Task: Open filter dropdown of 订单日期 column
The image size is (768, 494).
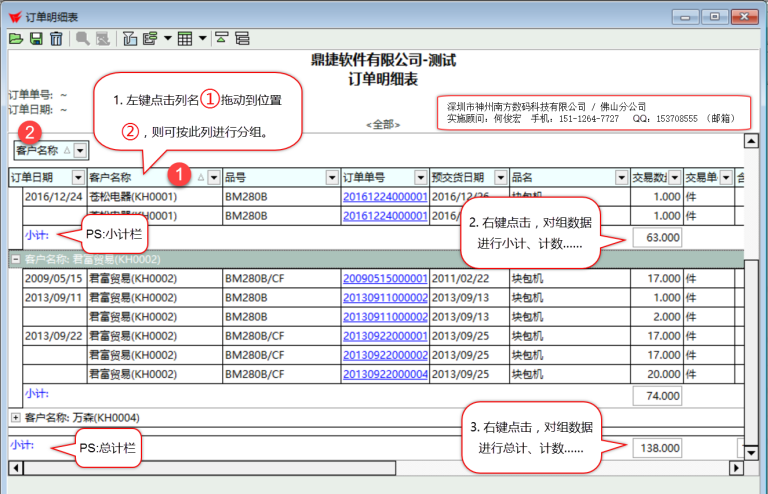Action: click(78, 177)
